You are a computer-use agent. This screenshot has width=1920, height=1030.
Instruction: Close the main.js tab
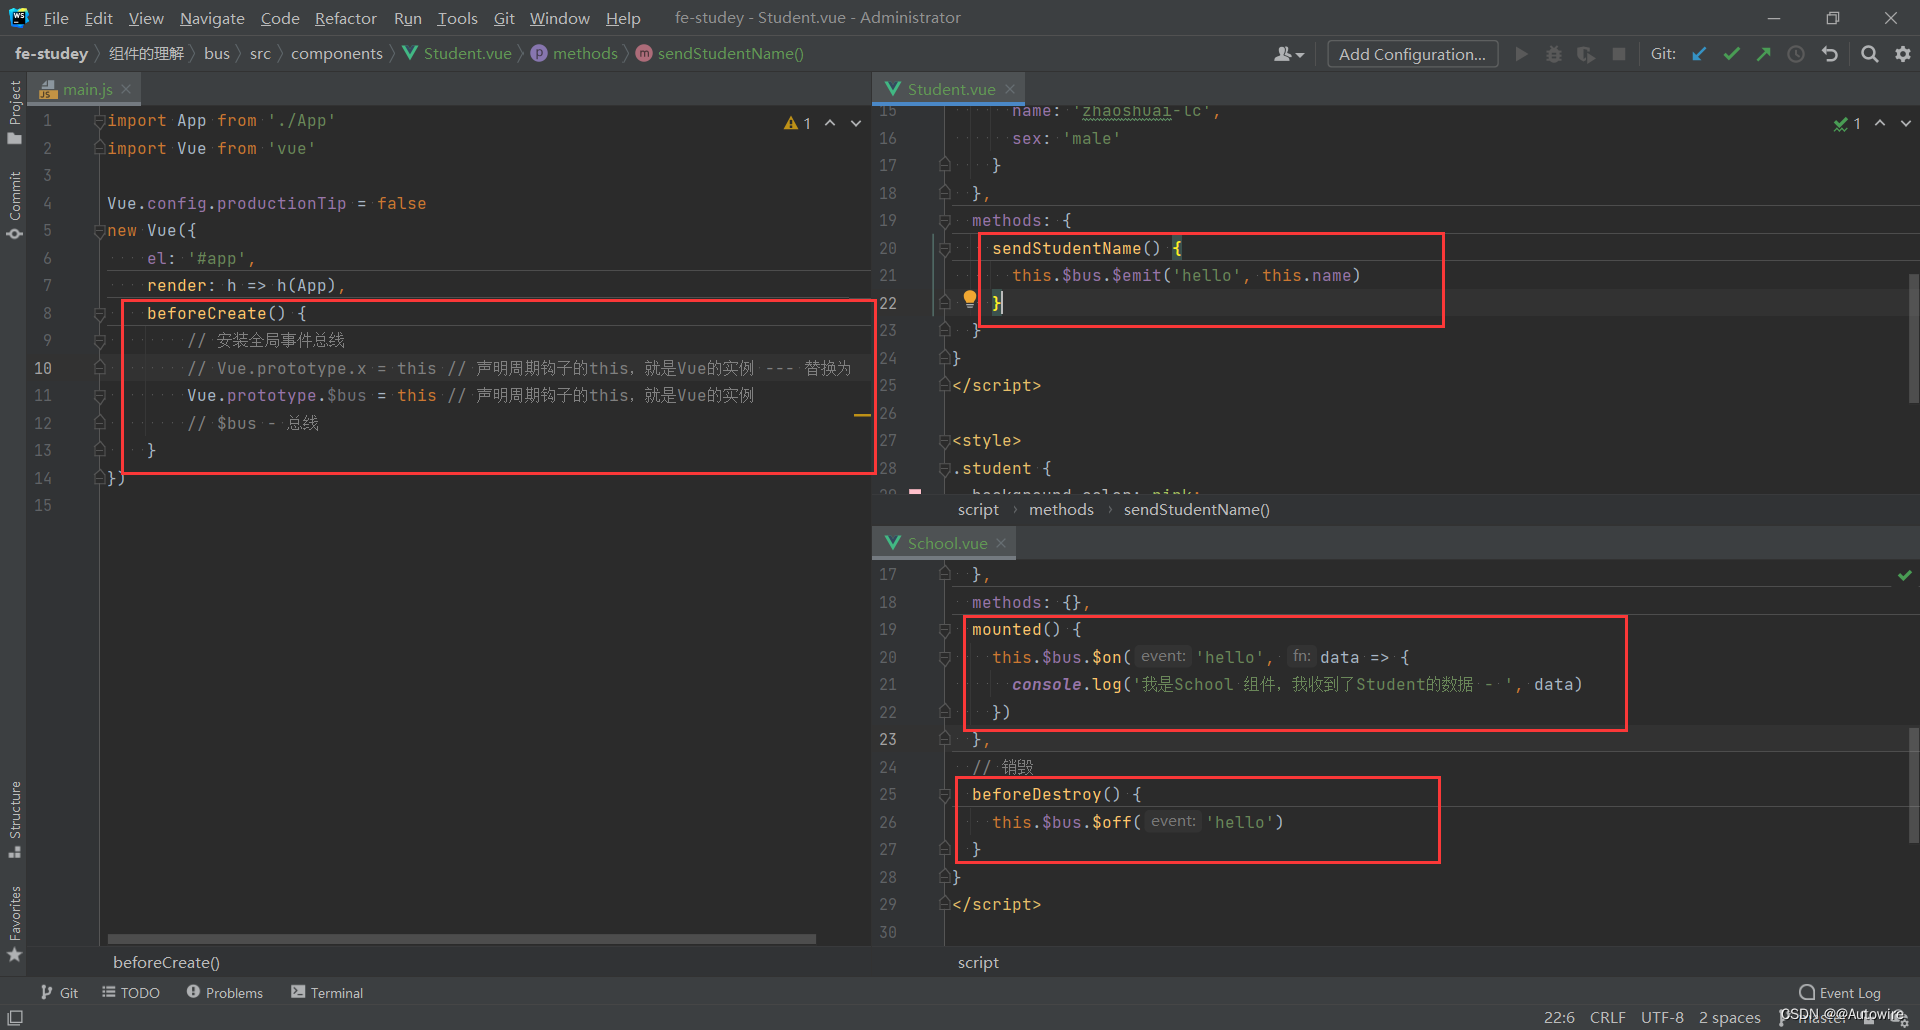(126, 89)
